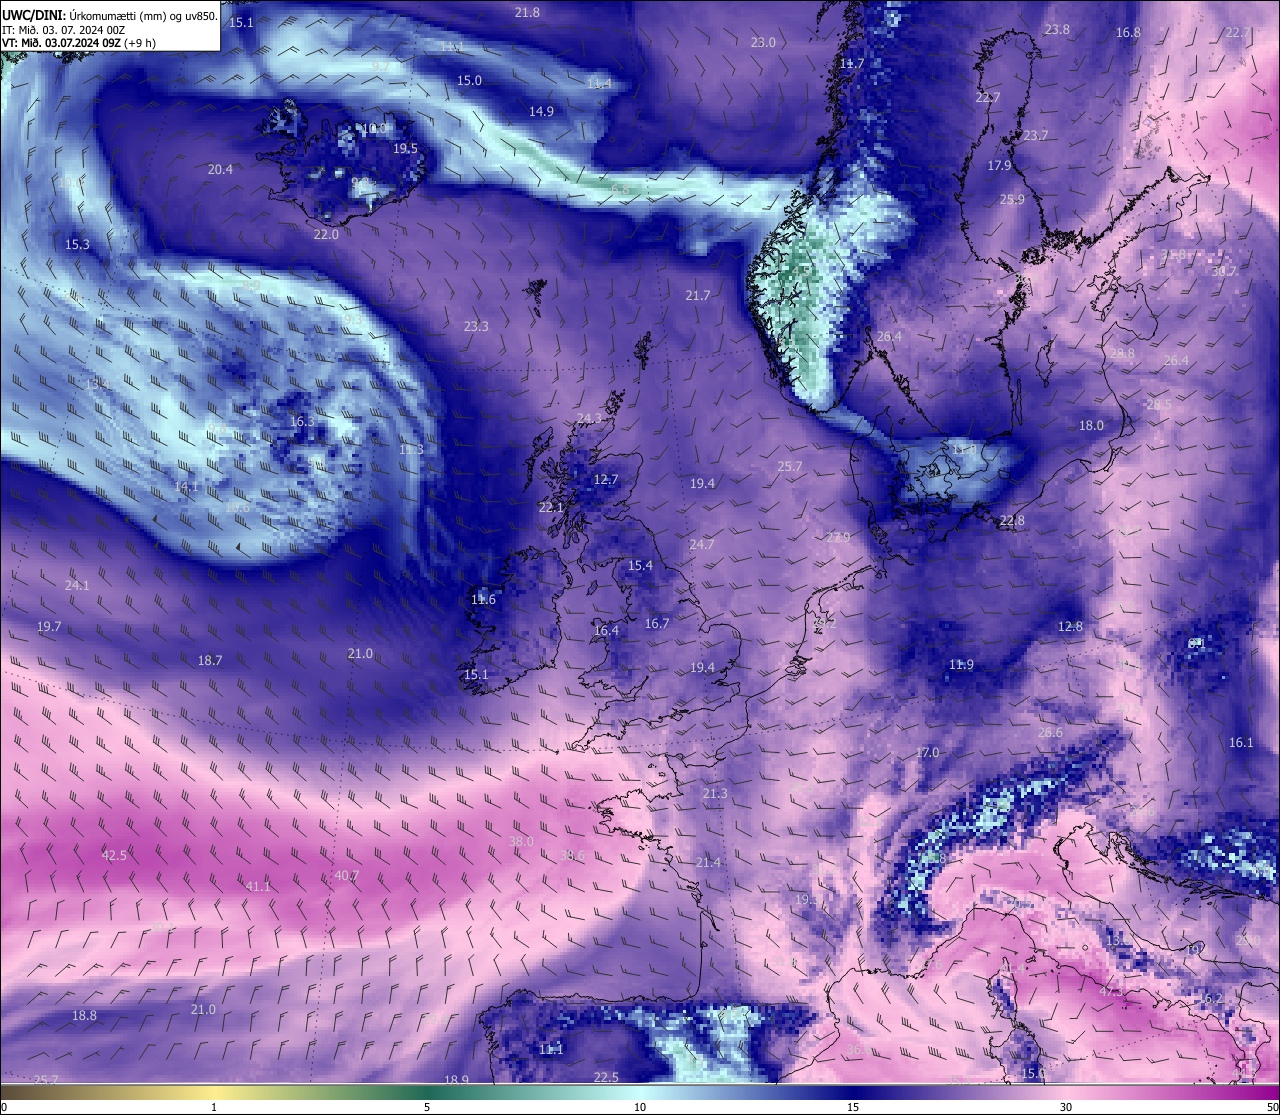Click the IT initial time 00Z line
Viewport: 1280px width, 1115px height.
pos(64,29)
